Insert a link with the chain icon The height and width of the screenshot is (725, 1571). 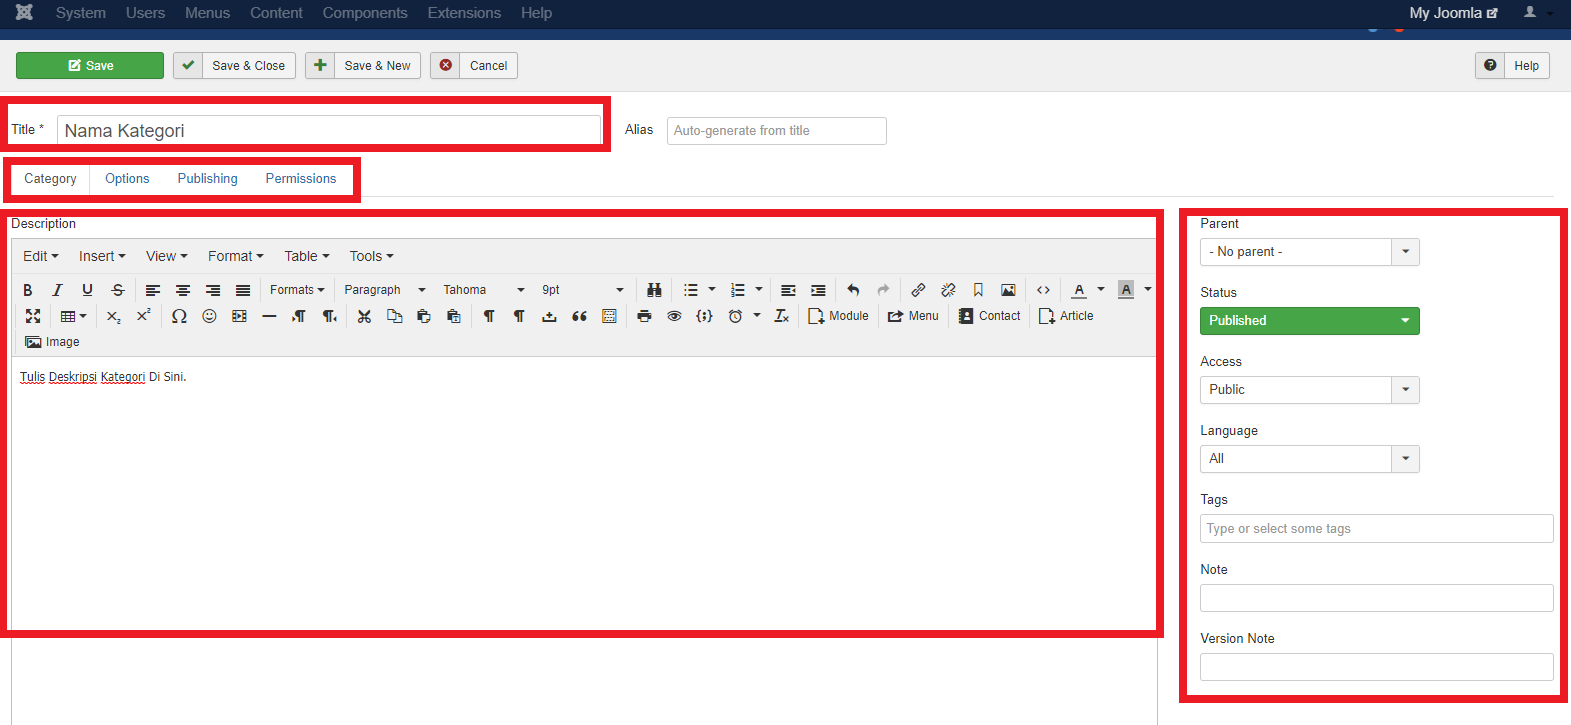click(918, 290)
